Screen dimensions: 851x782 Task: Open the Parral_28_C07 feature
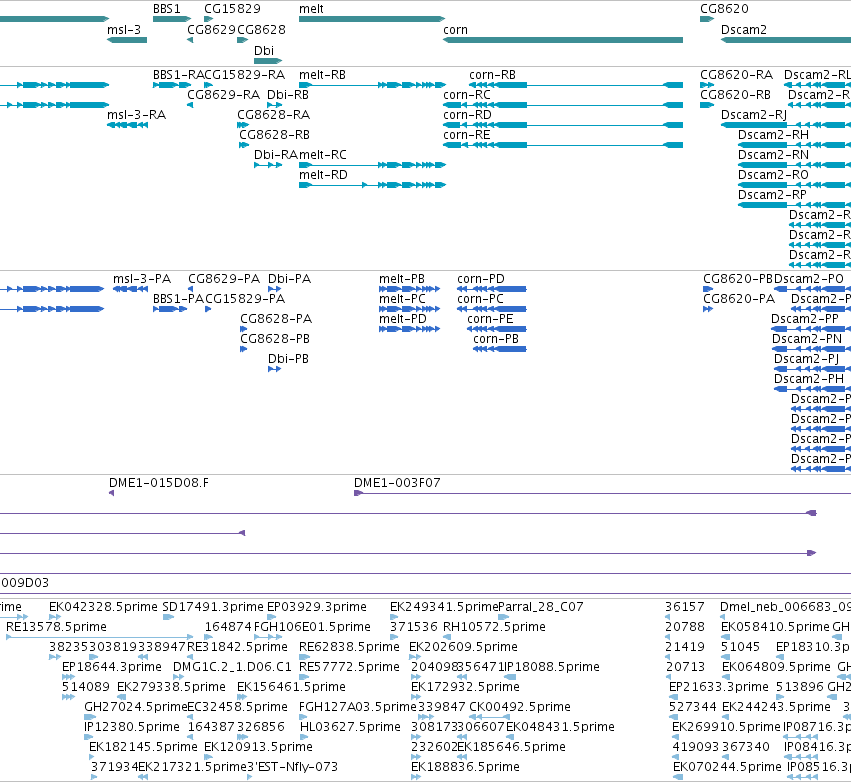pos(541,607)
